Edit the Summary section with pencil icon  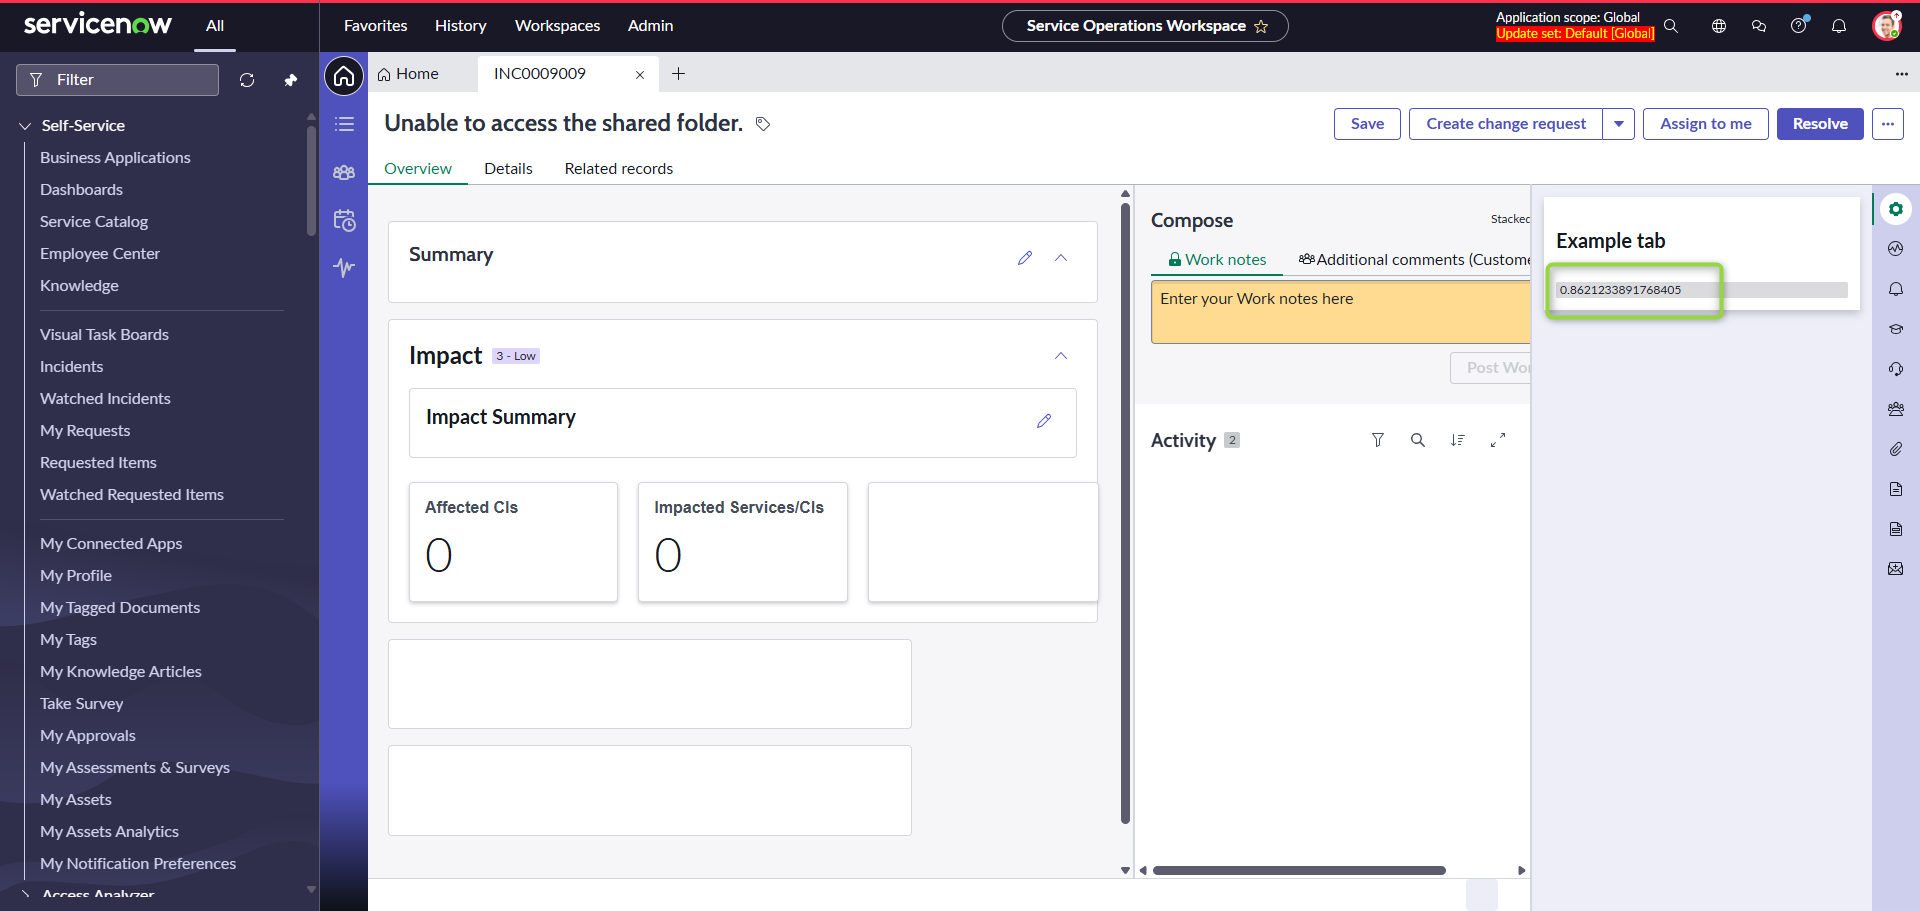point(1025,258)
